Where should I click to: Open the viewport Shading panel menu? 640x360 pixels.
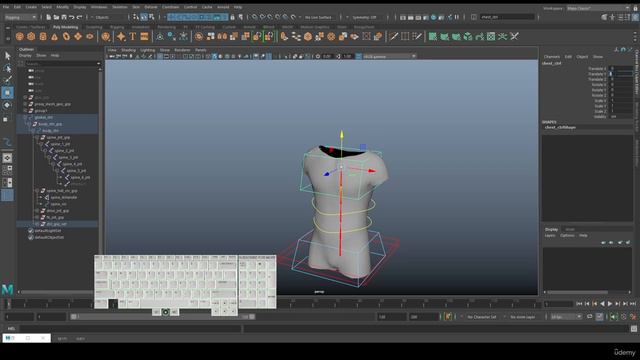point(128,50)
